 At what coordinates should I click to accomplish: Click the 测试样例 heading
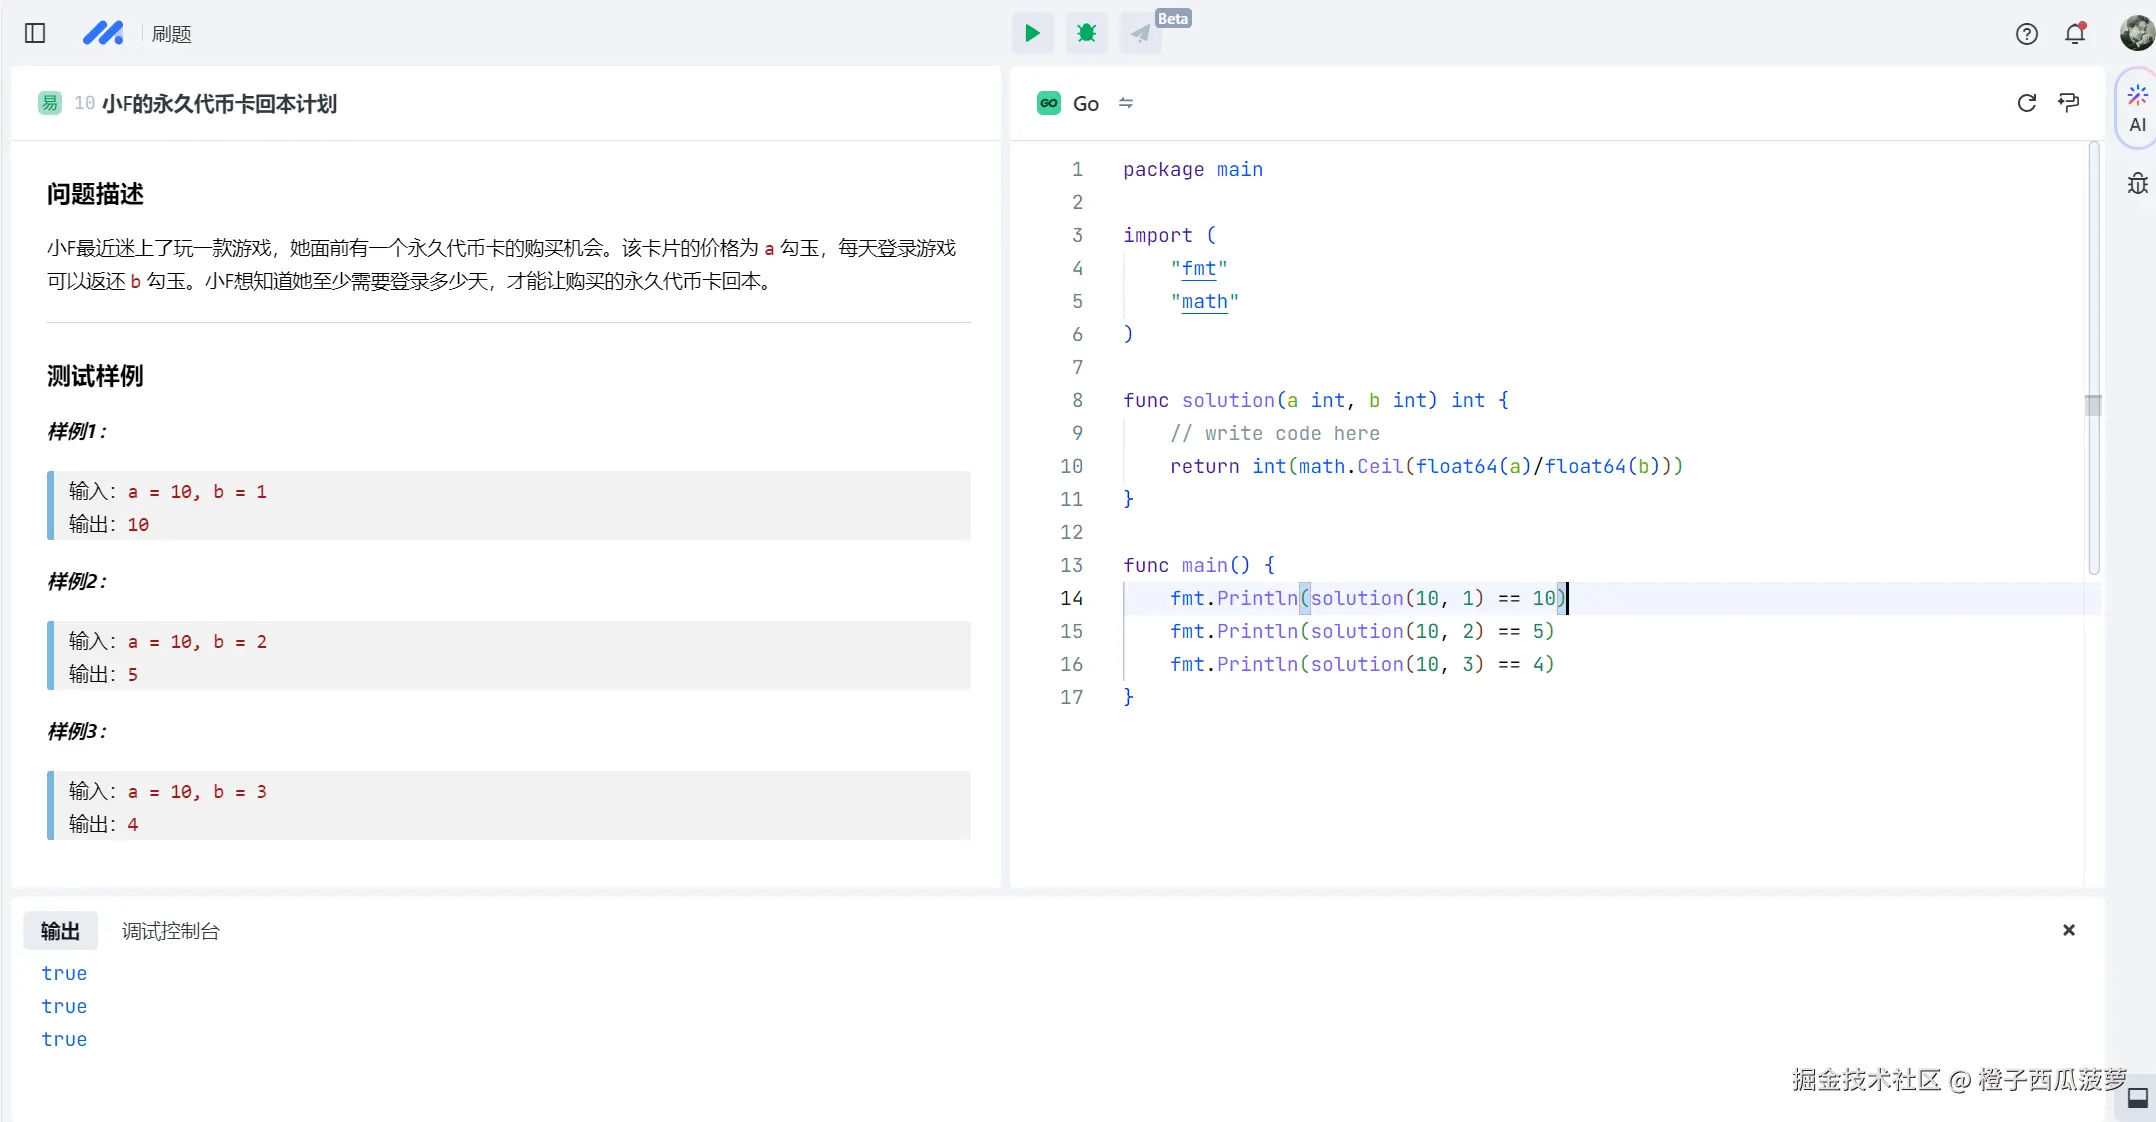coord(95,376)
